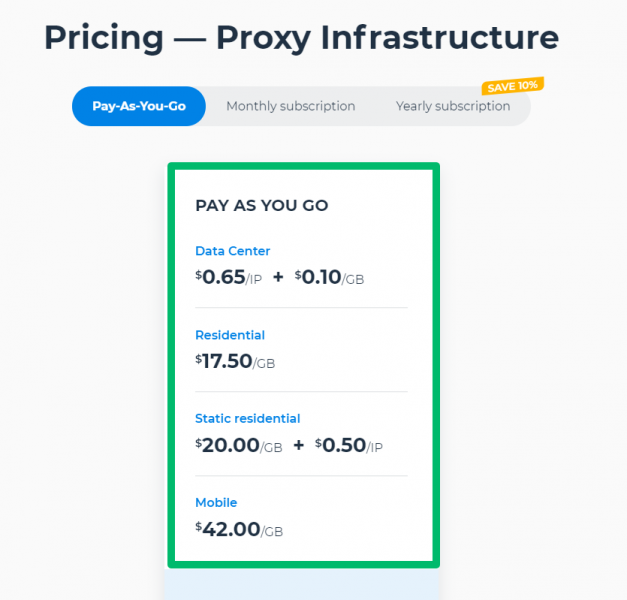
Task: Open the Residential proxy link
Action: click(x=230, y=335)
